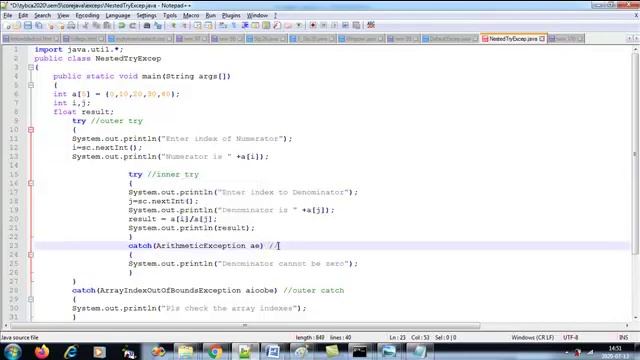Open the Plugins menu
This screenshot has width=640, height=360.
click(x=231, y=16)
